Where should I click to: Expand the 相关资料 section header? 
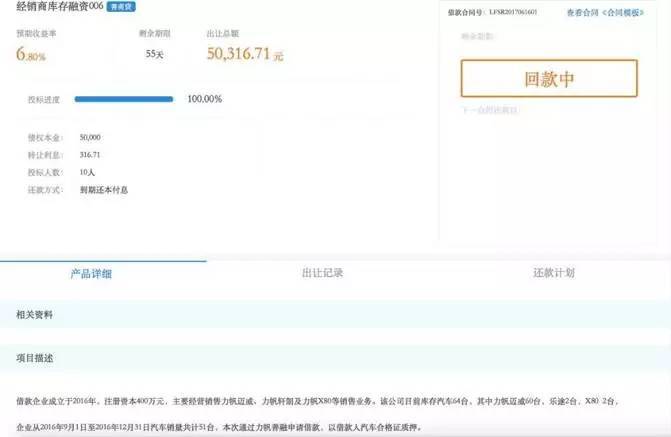pos(336,315)
